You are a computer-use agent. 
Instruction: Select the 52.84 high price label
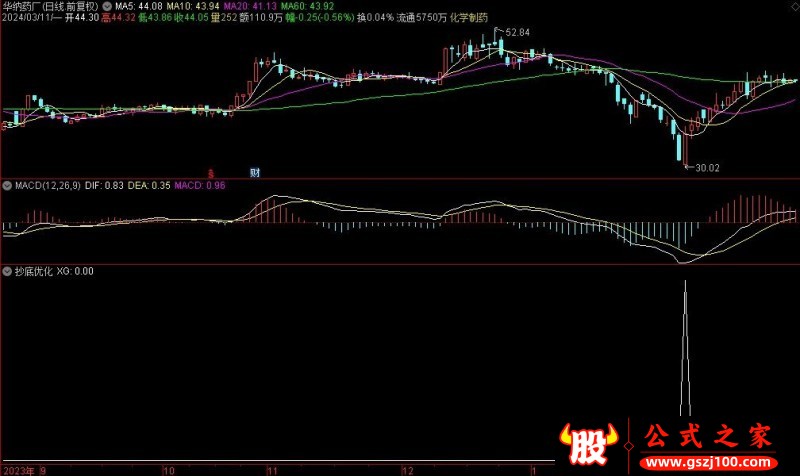516,32
